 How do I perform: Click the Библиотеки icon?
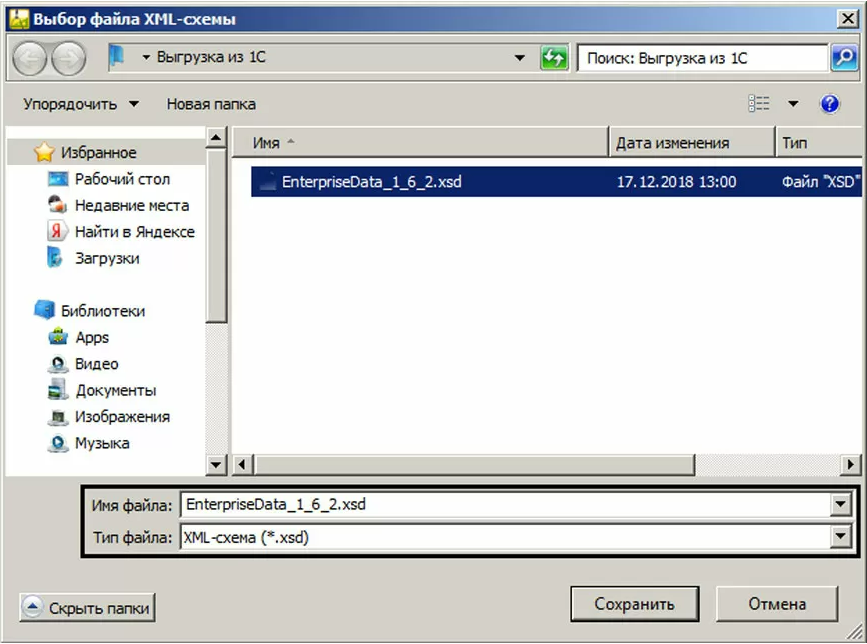(44, 310)
